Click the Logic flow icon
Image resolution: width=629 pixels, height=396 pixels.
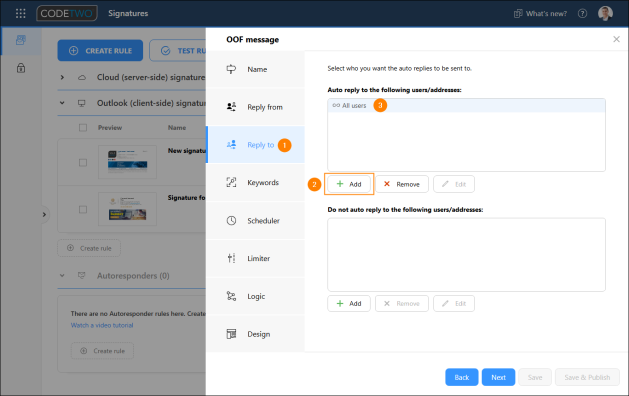coord(231,296)
